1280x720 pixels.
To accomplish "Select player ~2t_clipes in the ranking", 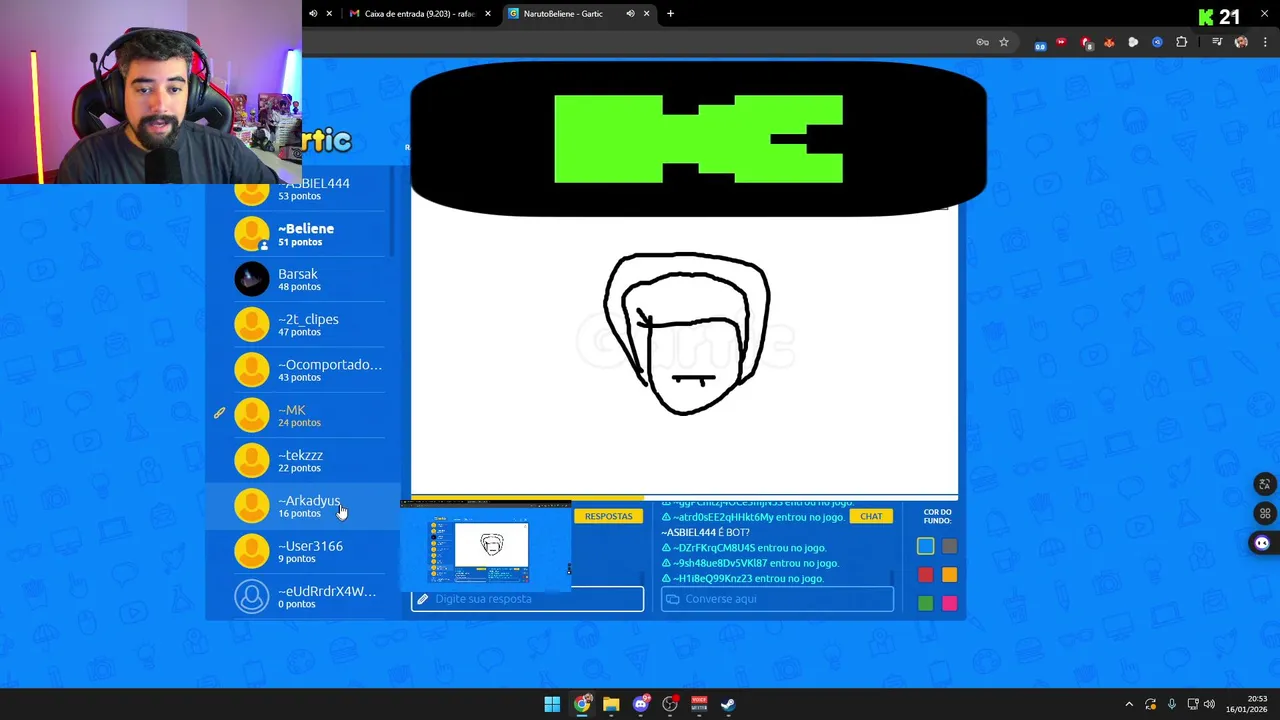I will click(310, 324).
